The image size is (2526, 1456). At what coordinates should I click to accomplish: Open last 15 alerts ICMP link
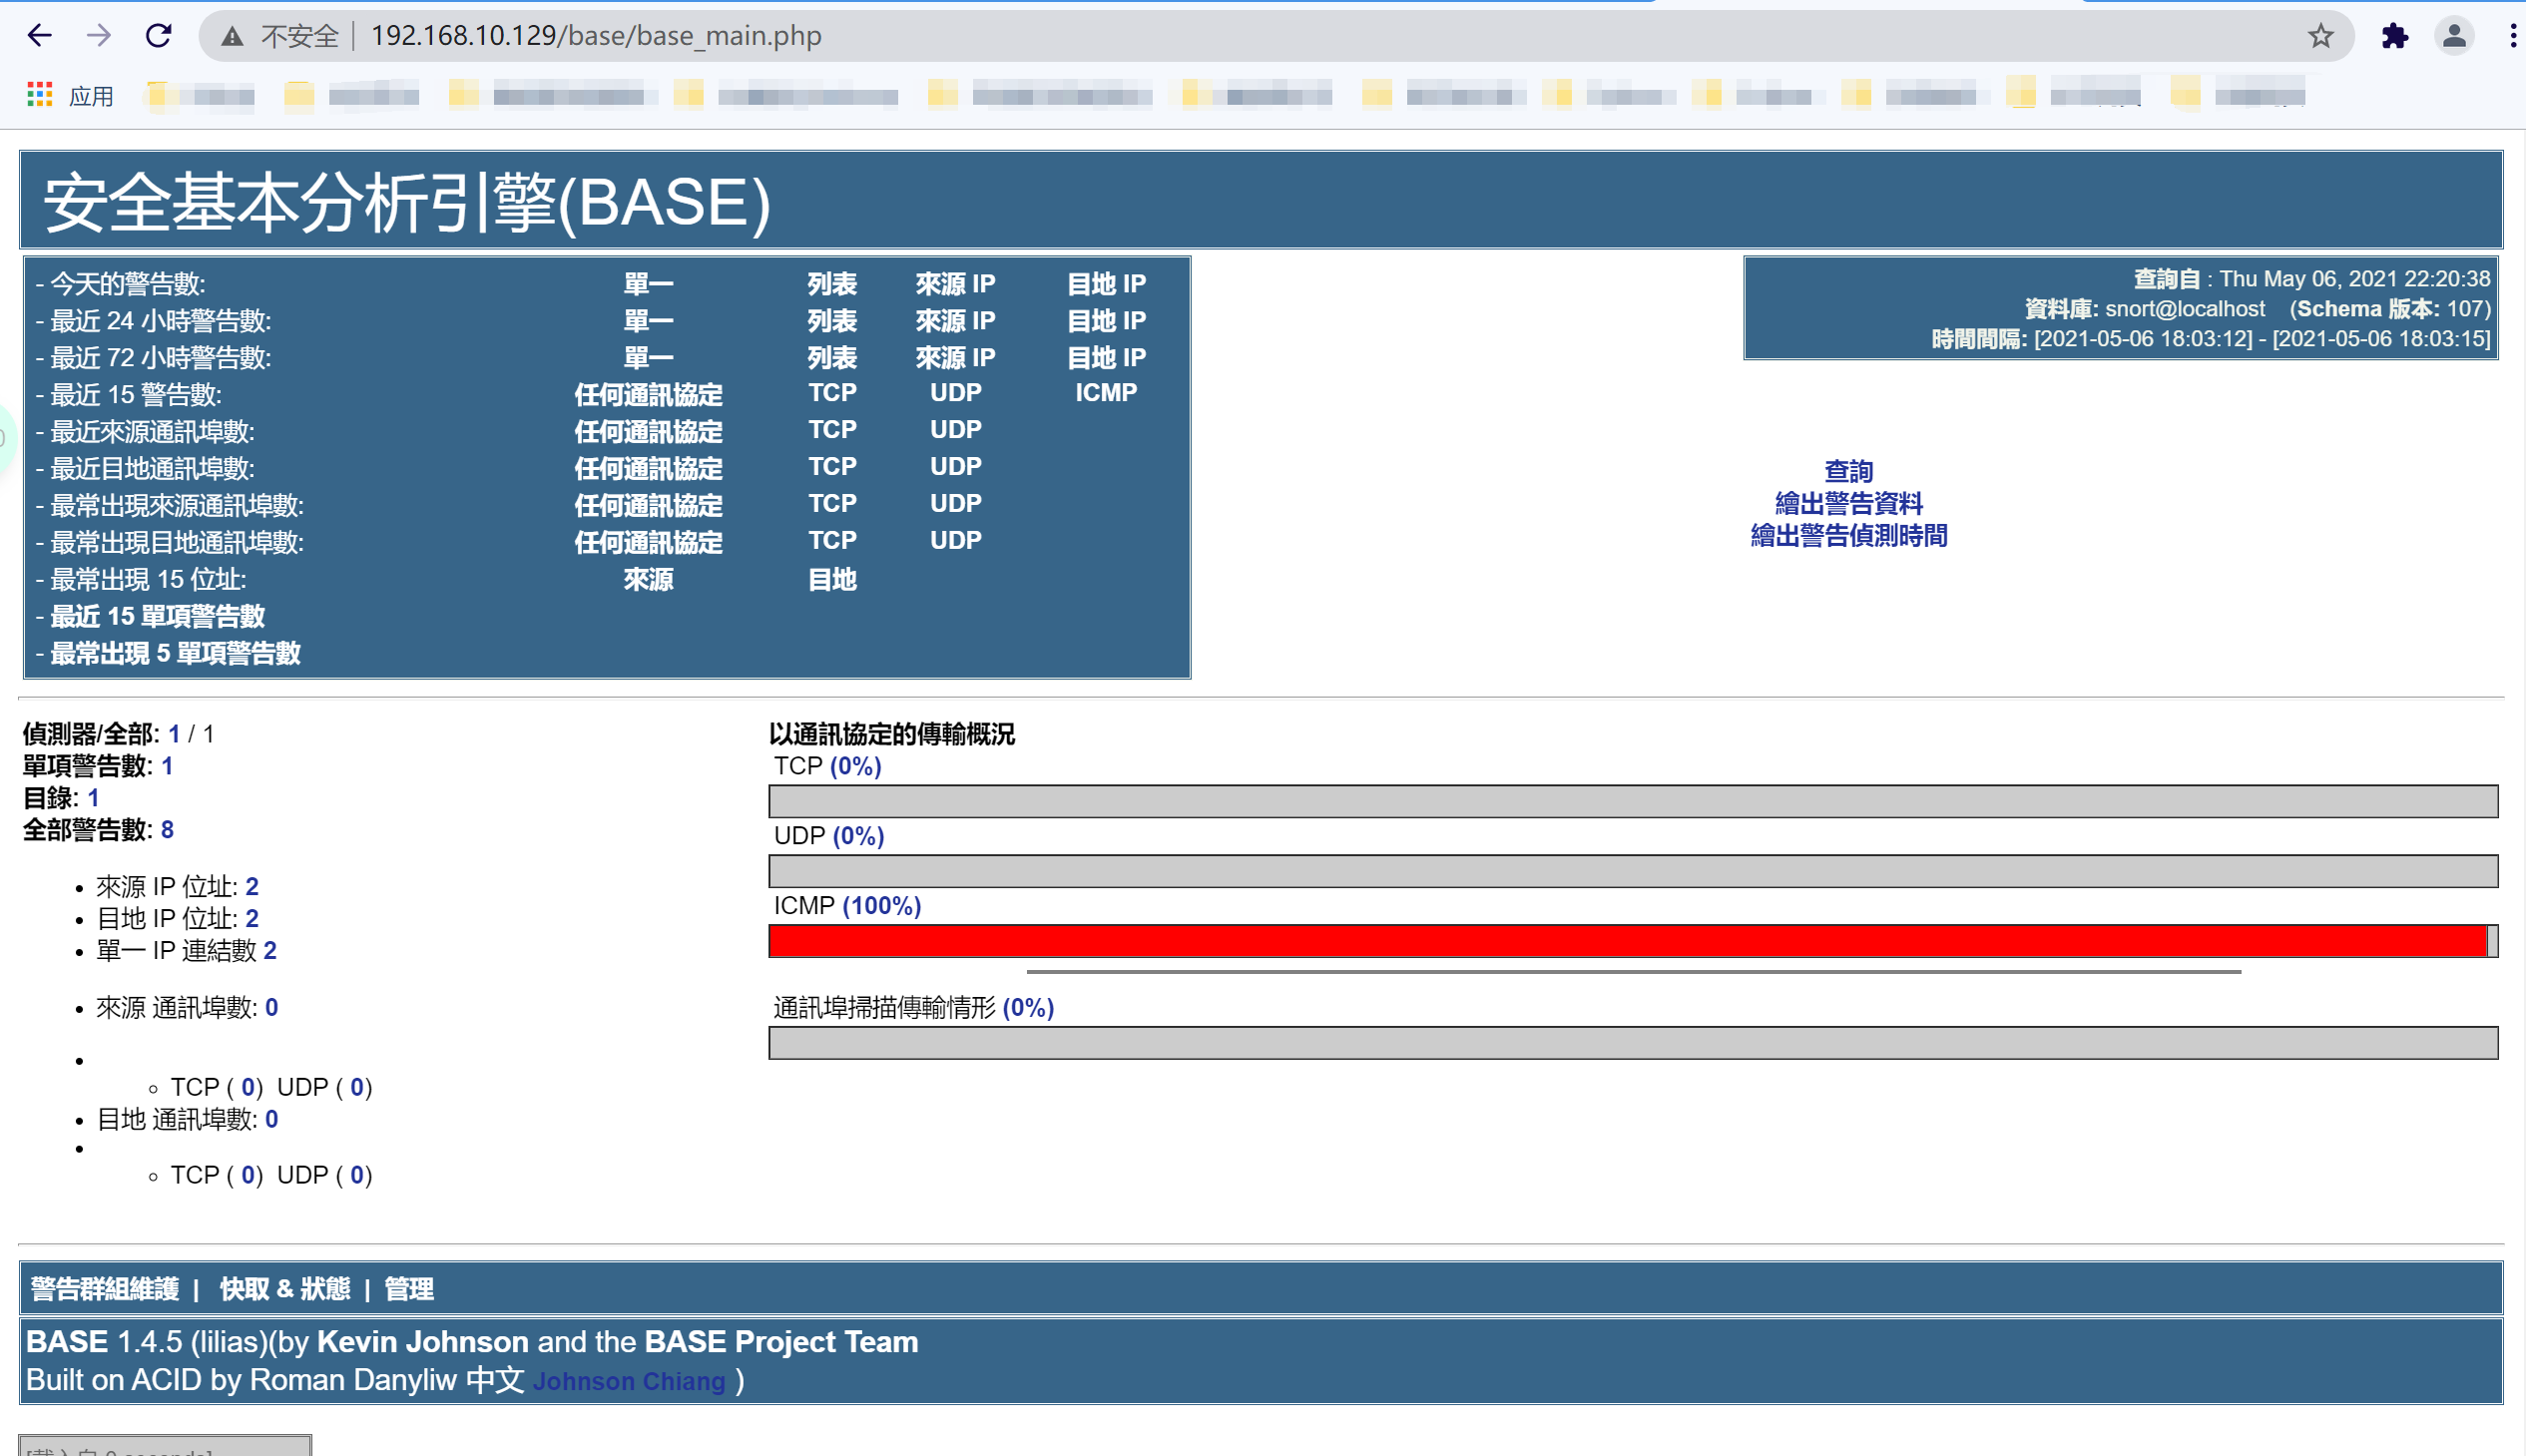point(1106,393)
